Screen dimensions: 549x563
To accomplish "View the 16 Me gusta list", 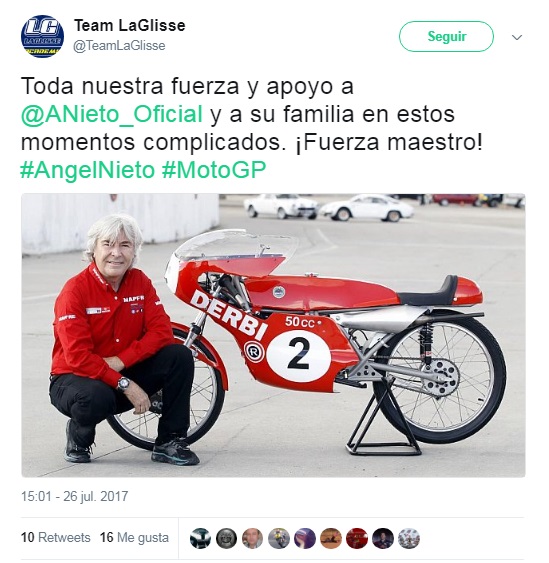I will coord(134,538).
